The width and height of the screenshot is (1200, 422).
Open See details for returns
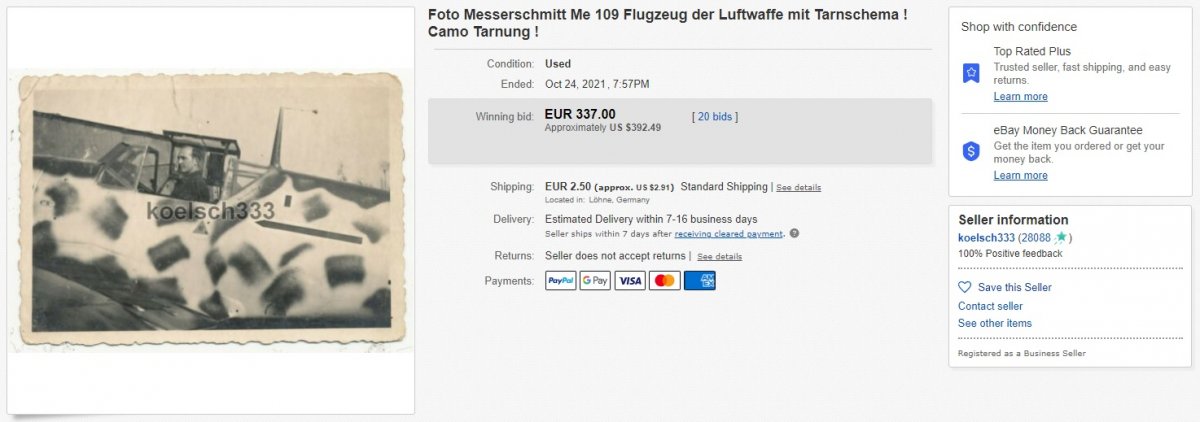click(x=720, y=256)
